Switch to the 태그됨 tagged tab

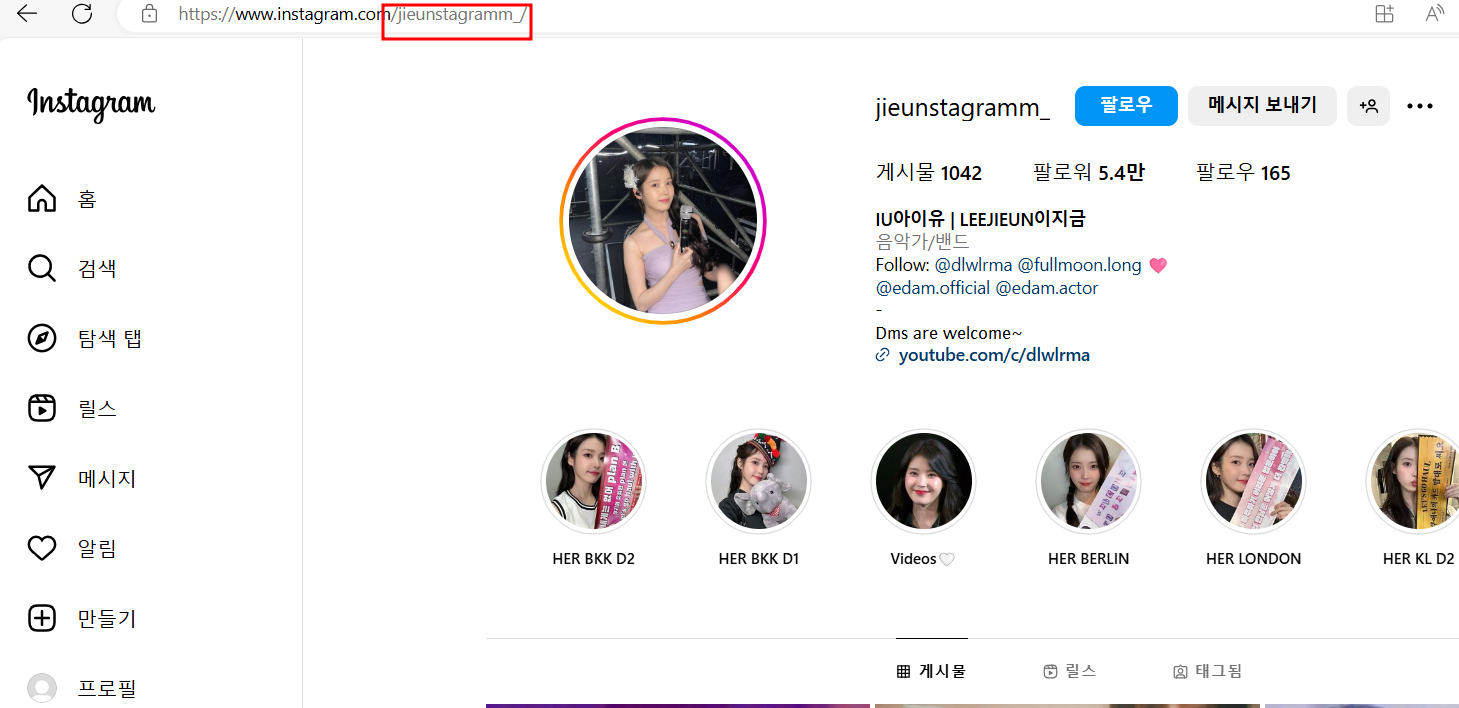pos(1207,671)
